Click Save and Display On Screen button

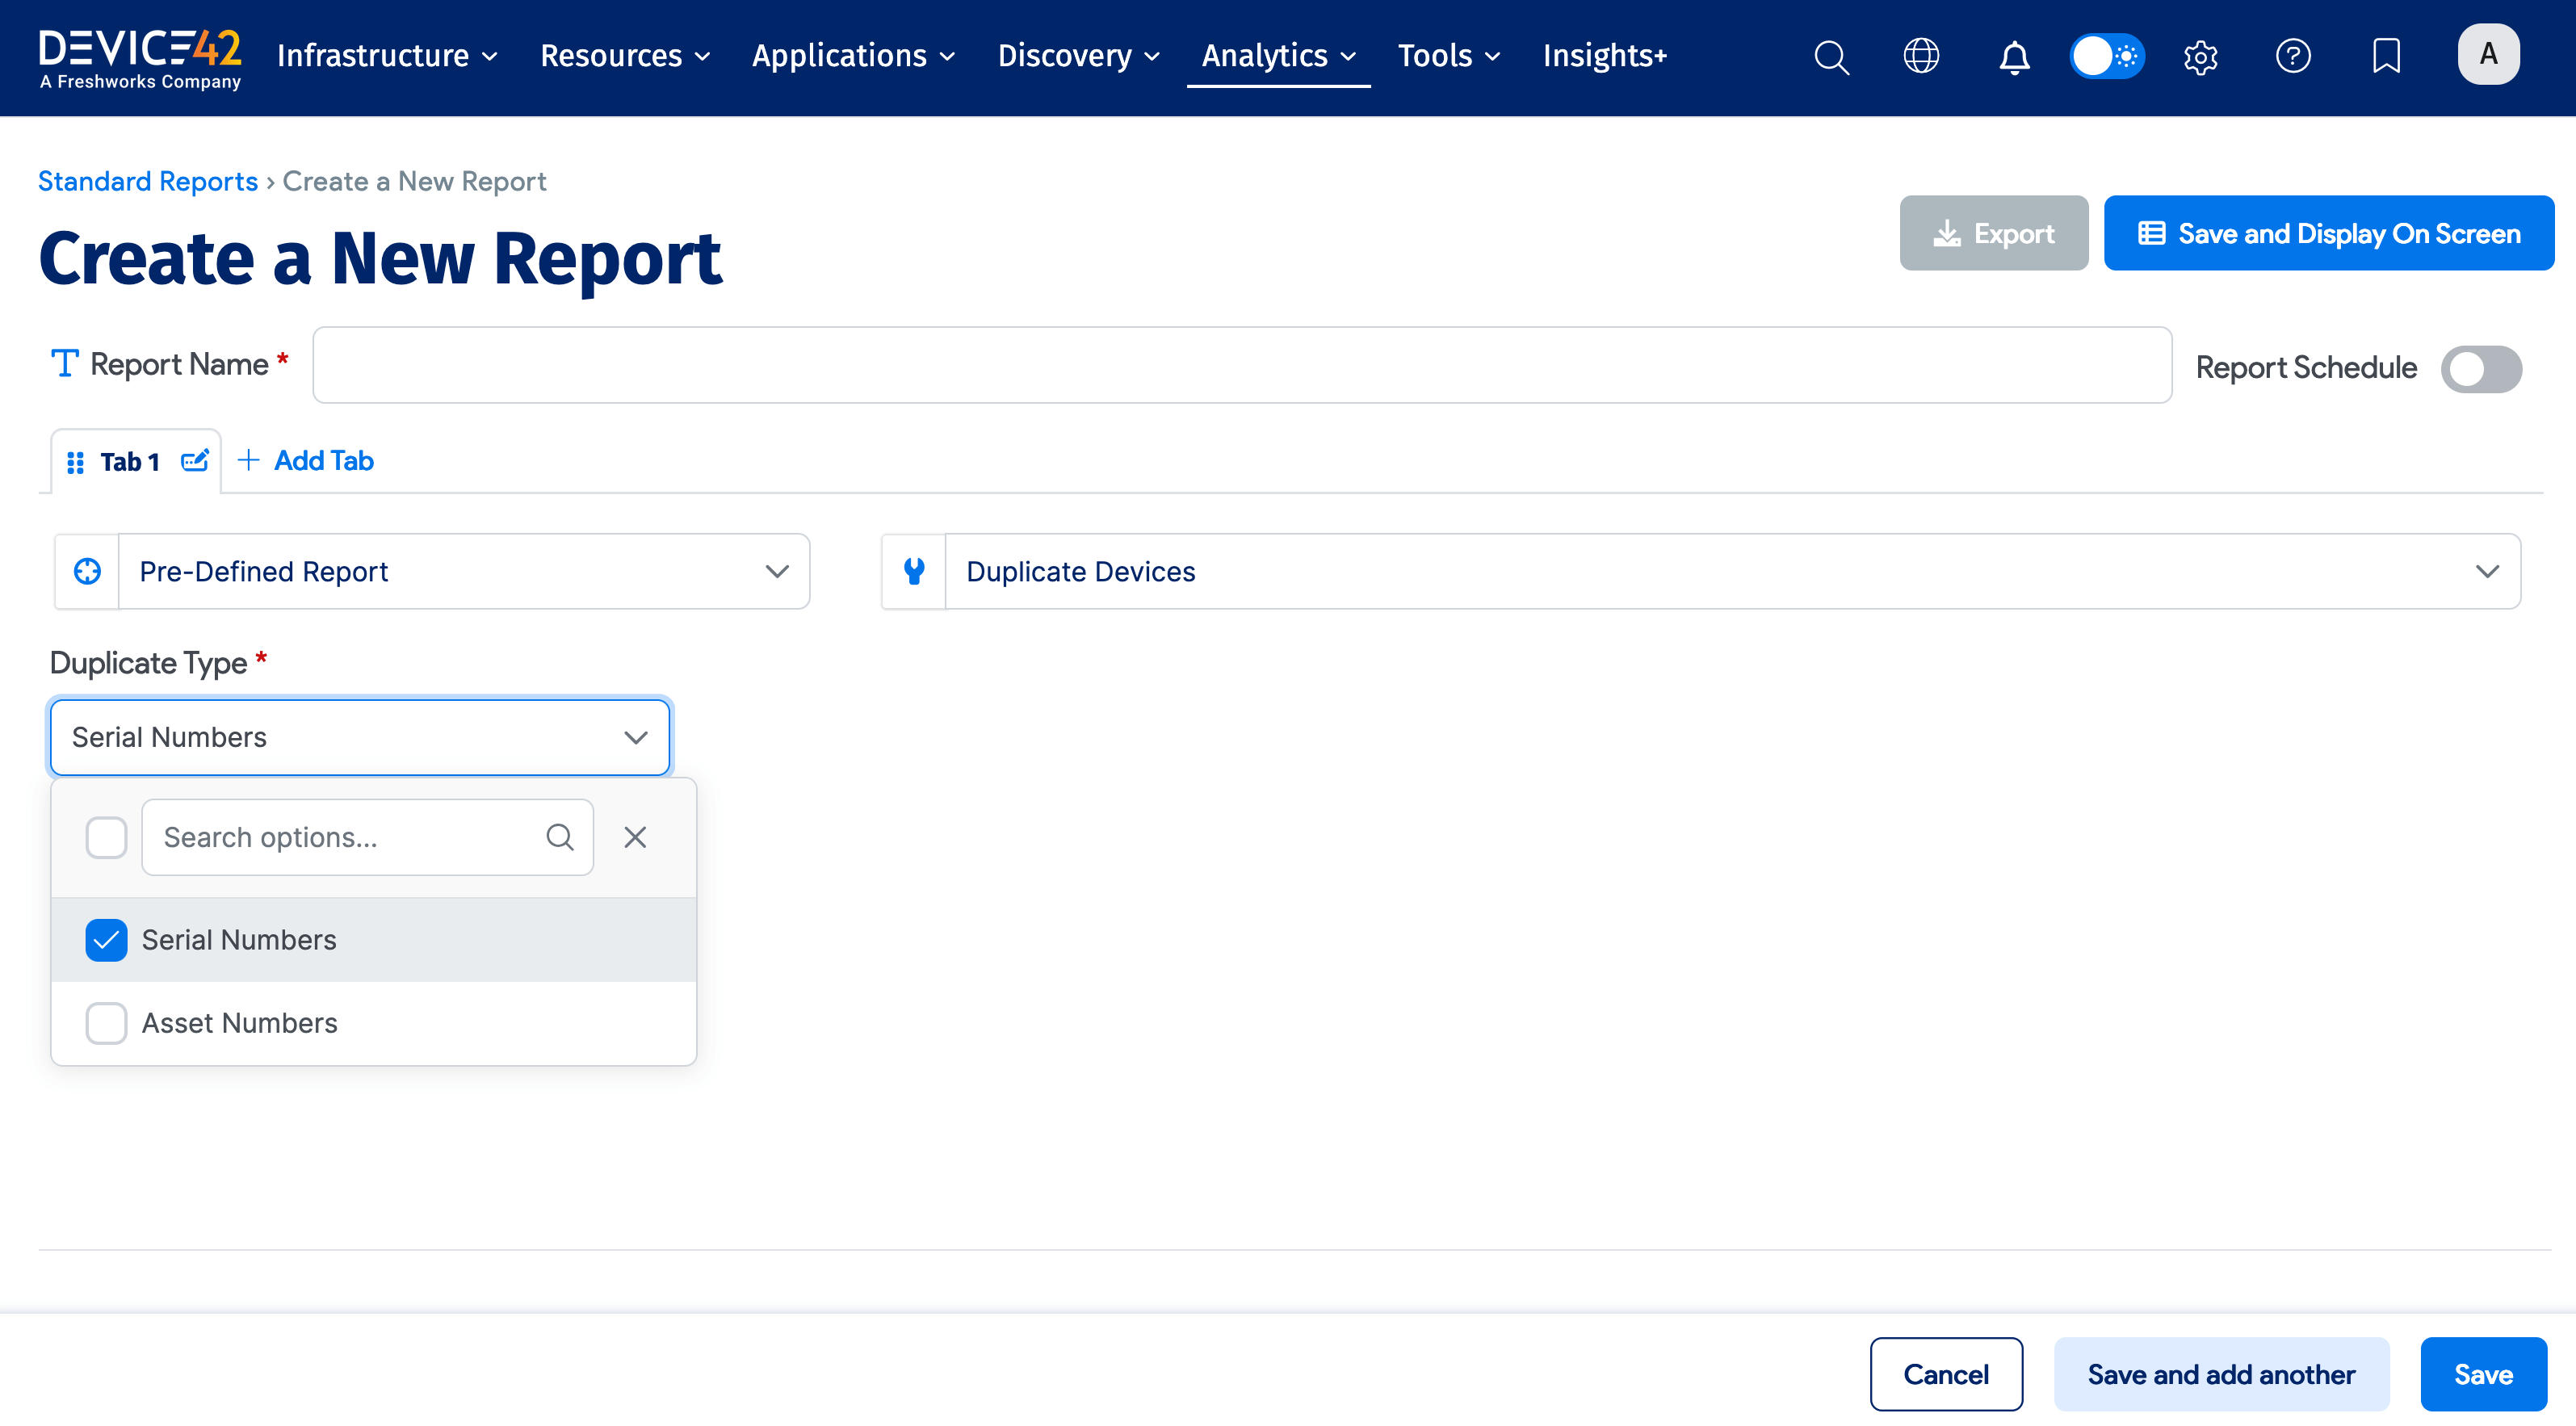(x=2328, y=234)
